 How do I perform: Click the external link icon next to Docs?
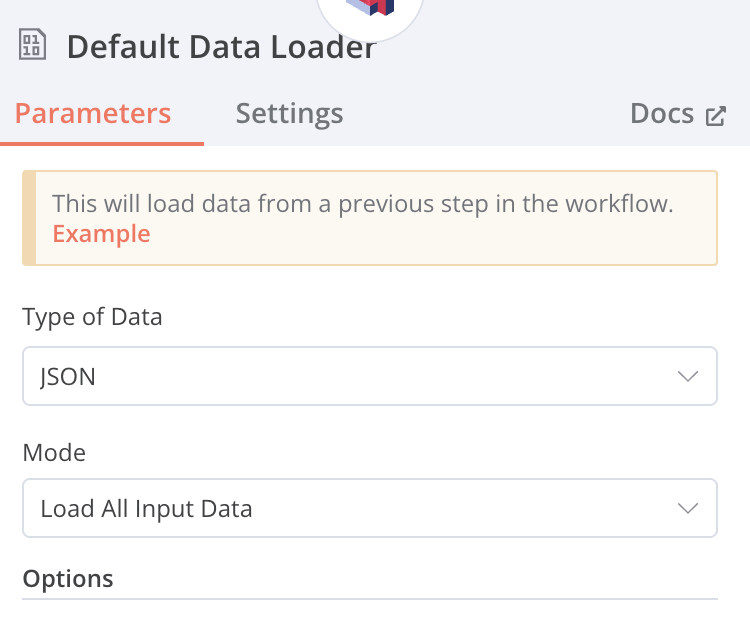tap(716, 115)
